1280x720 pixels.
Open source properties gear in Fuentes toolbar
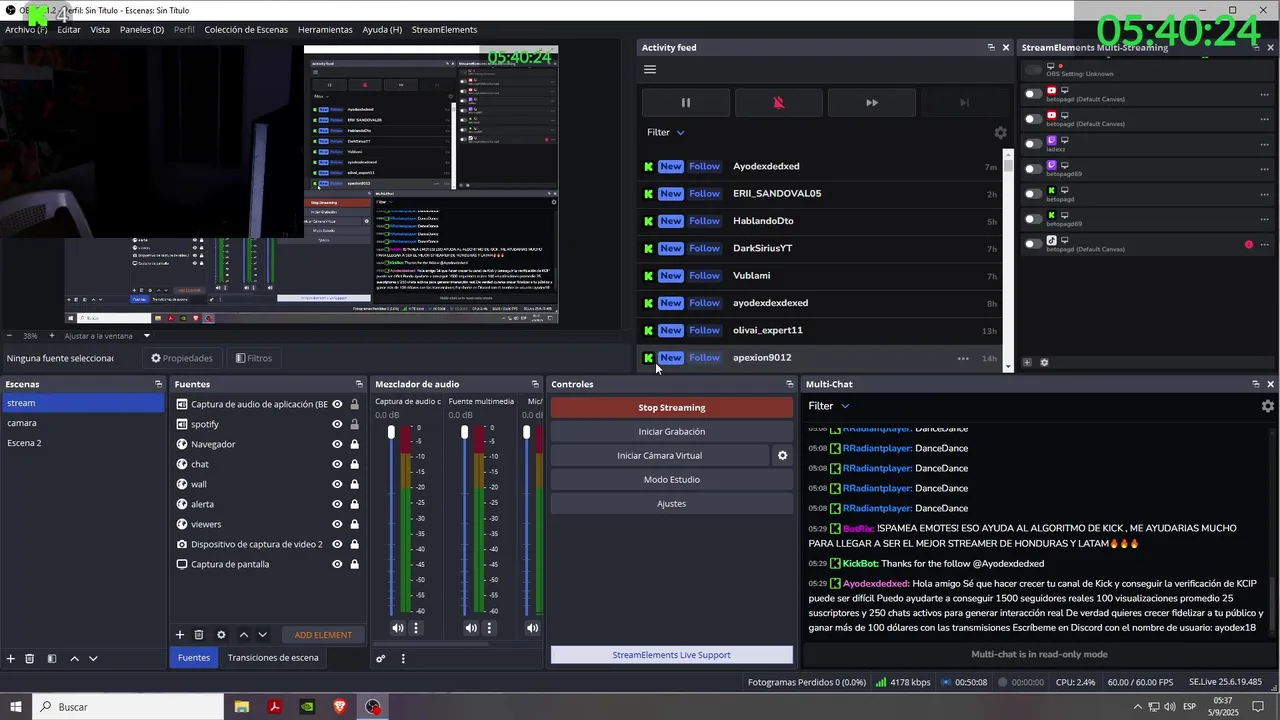pyautogui.click(x=221, y=634)
